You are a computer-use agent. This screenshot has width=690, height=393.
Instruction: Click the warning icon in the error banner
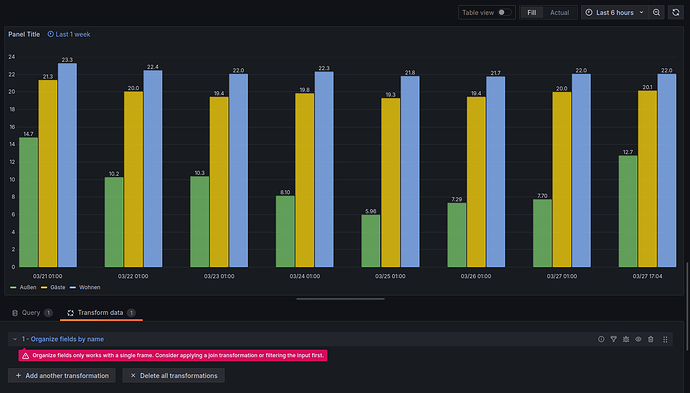[26, 356]
